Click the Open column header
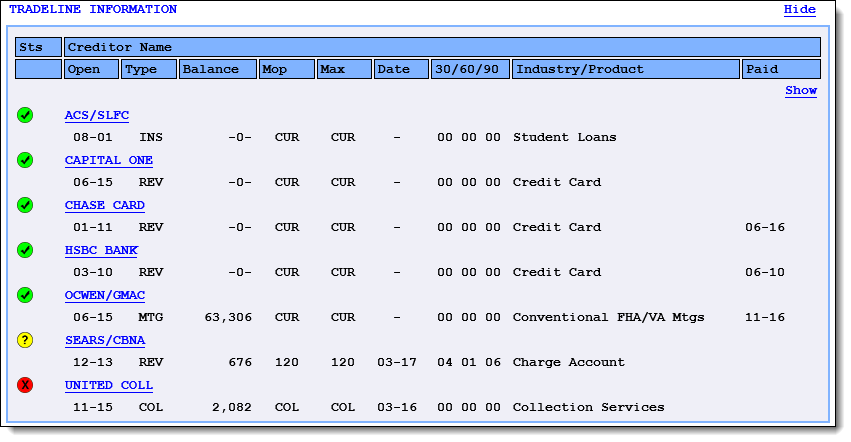851x442 pixels. tap(91, 70)
